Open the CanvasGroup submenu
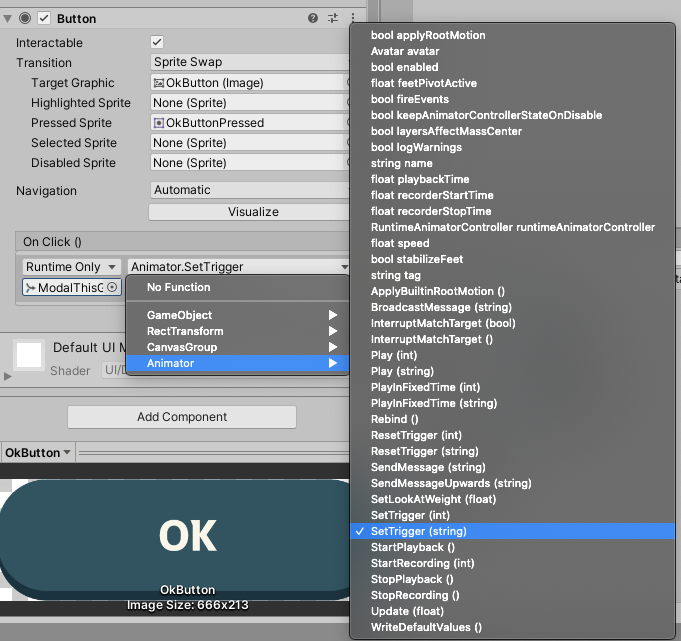The height and width of the screenshot is (641, 681). 238,347
